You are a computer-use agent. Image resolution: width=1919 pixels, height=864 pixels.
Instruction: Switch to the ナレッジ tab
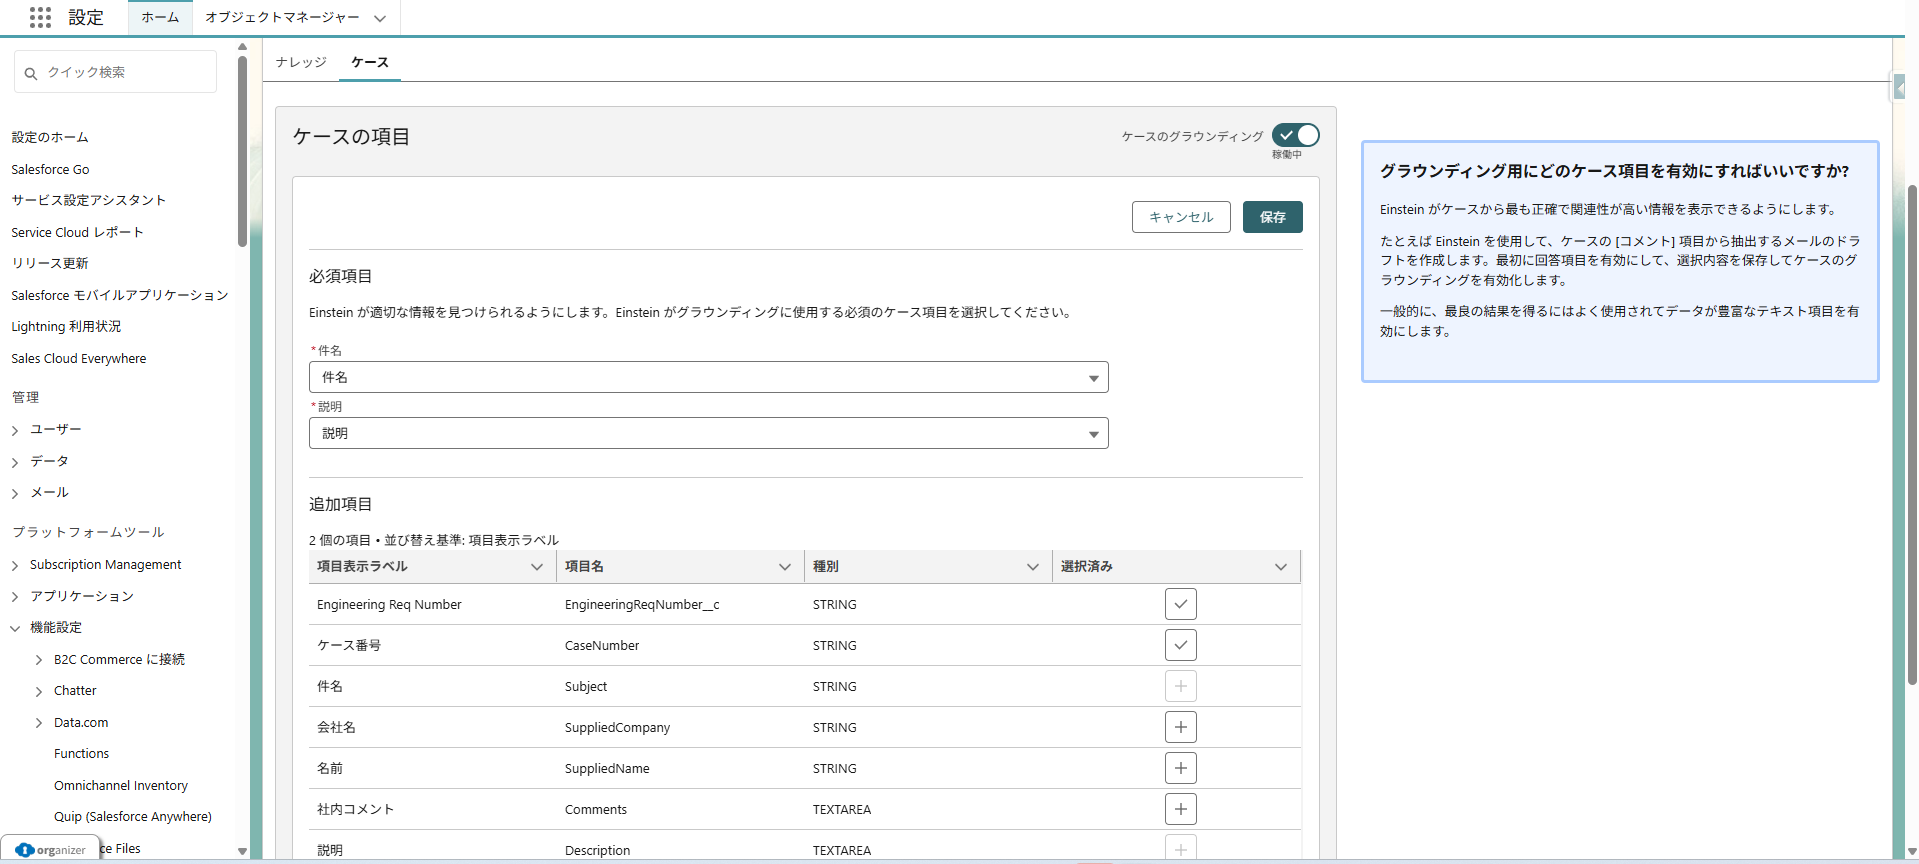[x=301, y=62]
